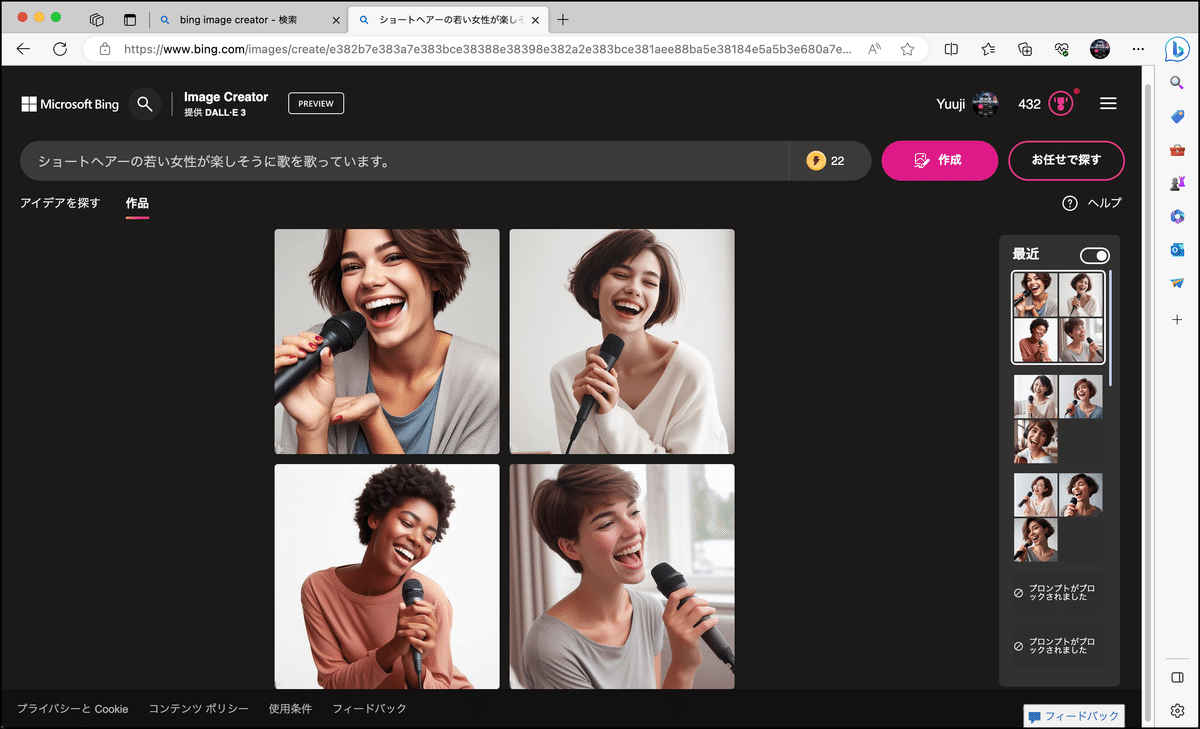
Task: Open generated image of woman in gray cardigan
Action: pyautogui.click(x=387, y=341)
